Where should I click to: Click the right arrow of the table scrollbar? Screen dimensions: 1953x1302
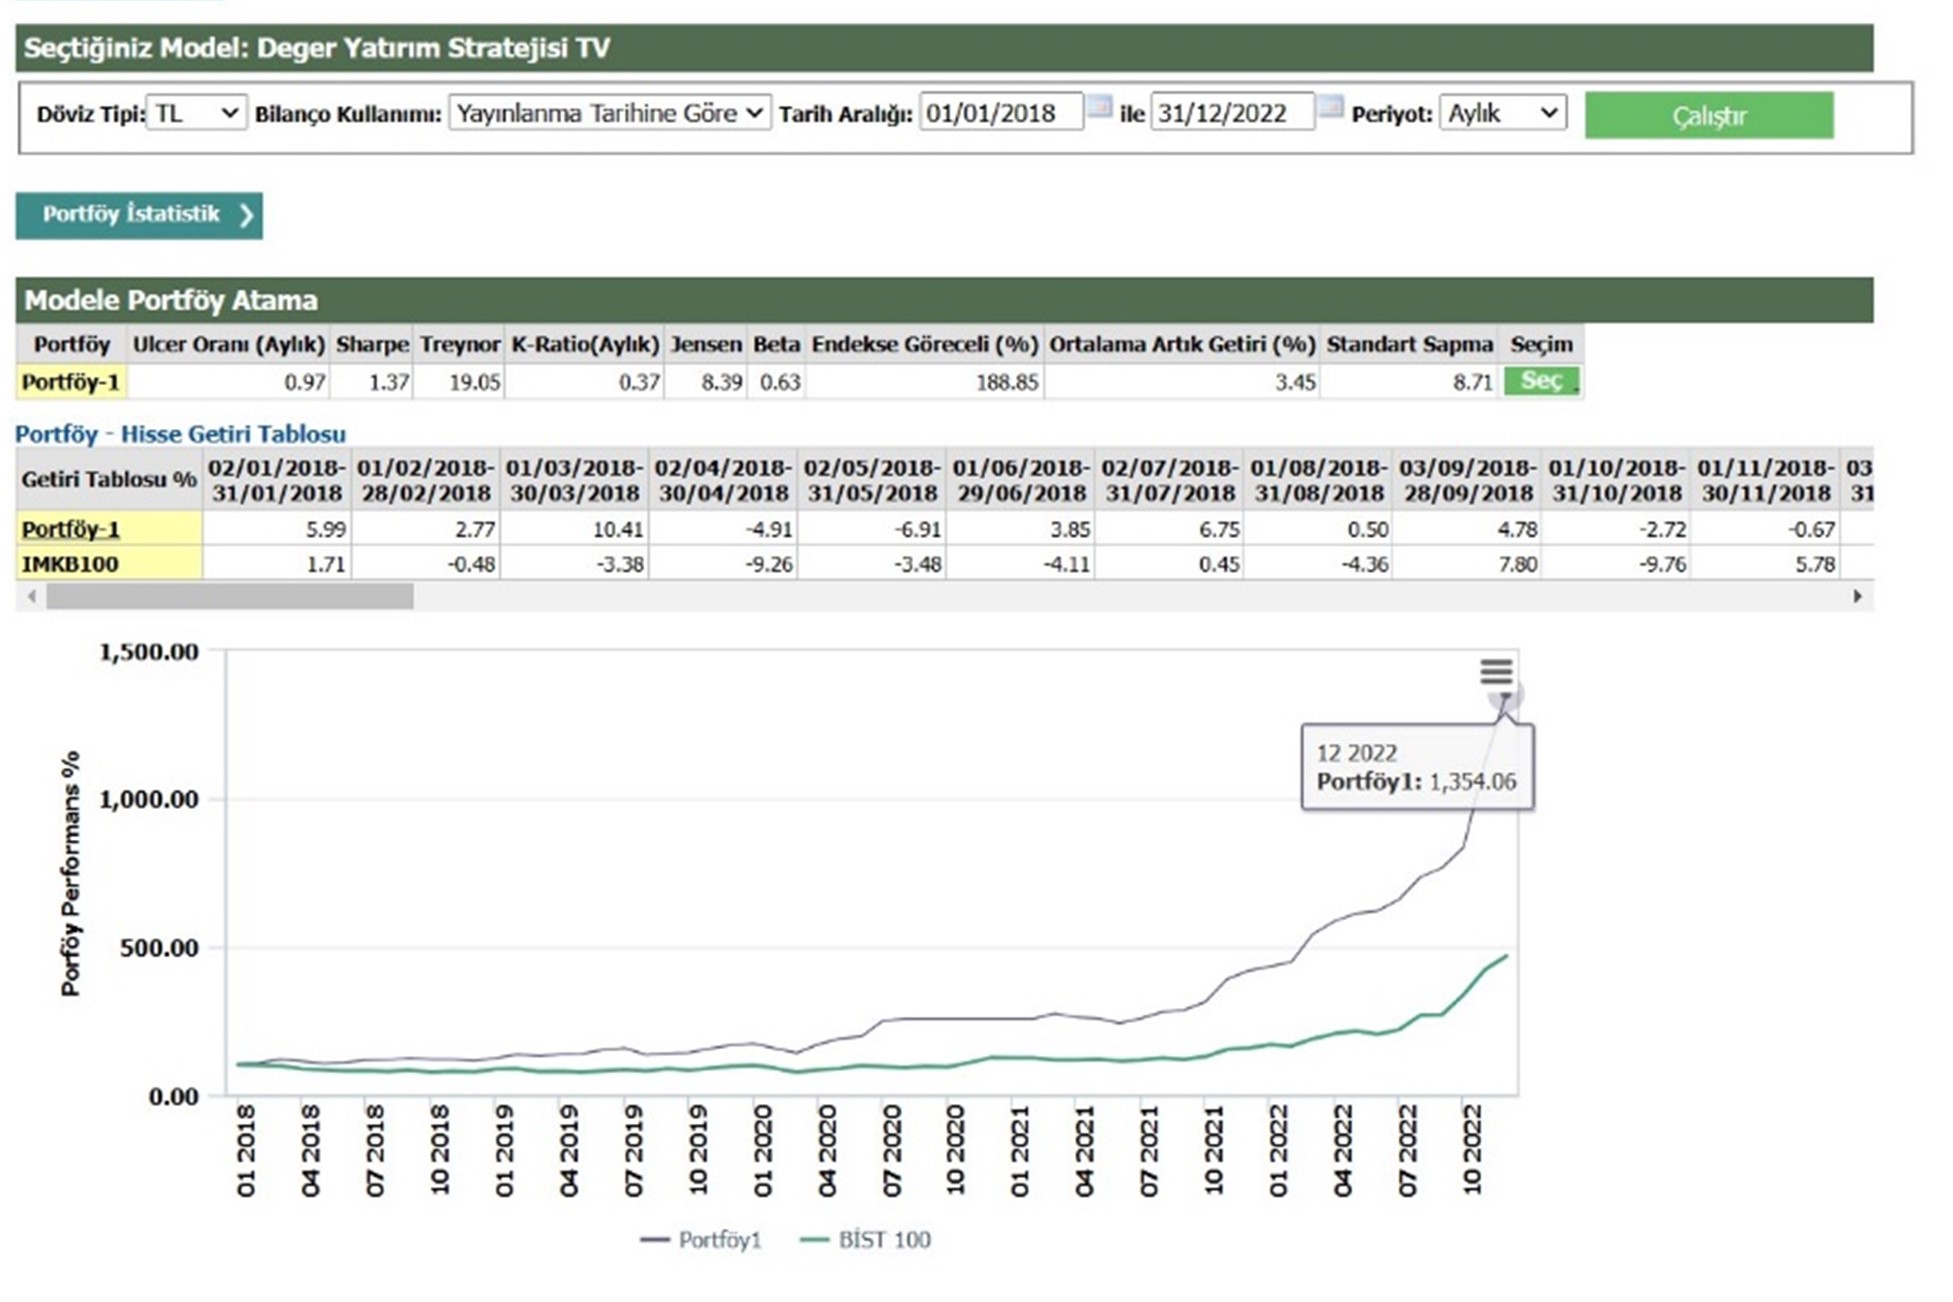pyautogui.click(x=1857, y=596)
